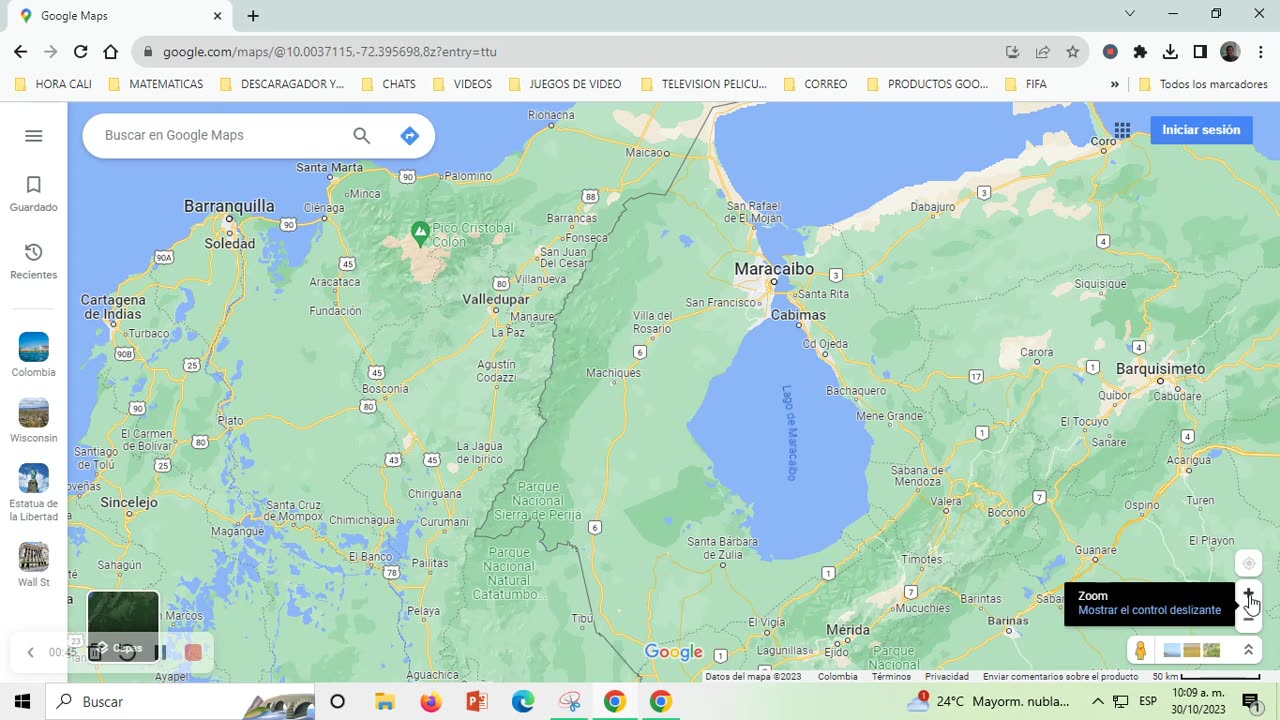This screenshot has height=720, width=1280.
Task: Click the address bar URL
Action: pyautogui.click(x=329, y=52)
